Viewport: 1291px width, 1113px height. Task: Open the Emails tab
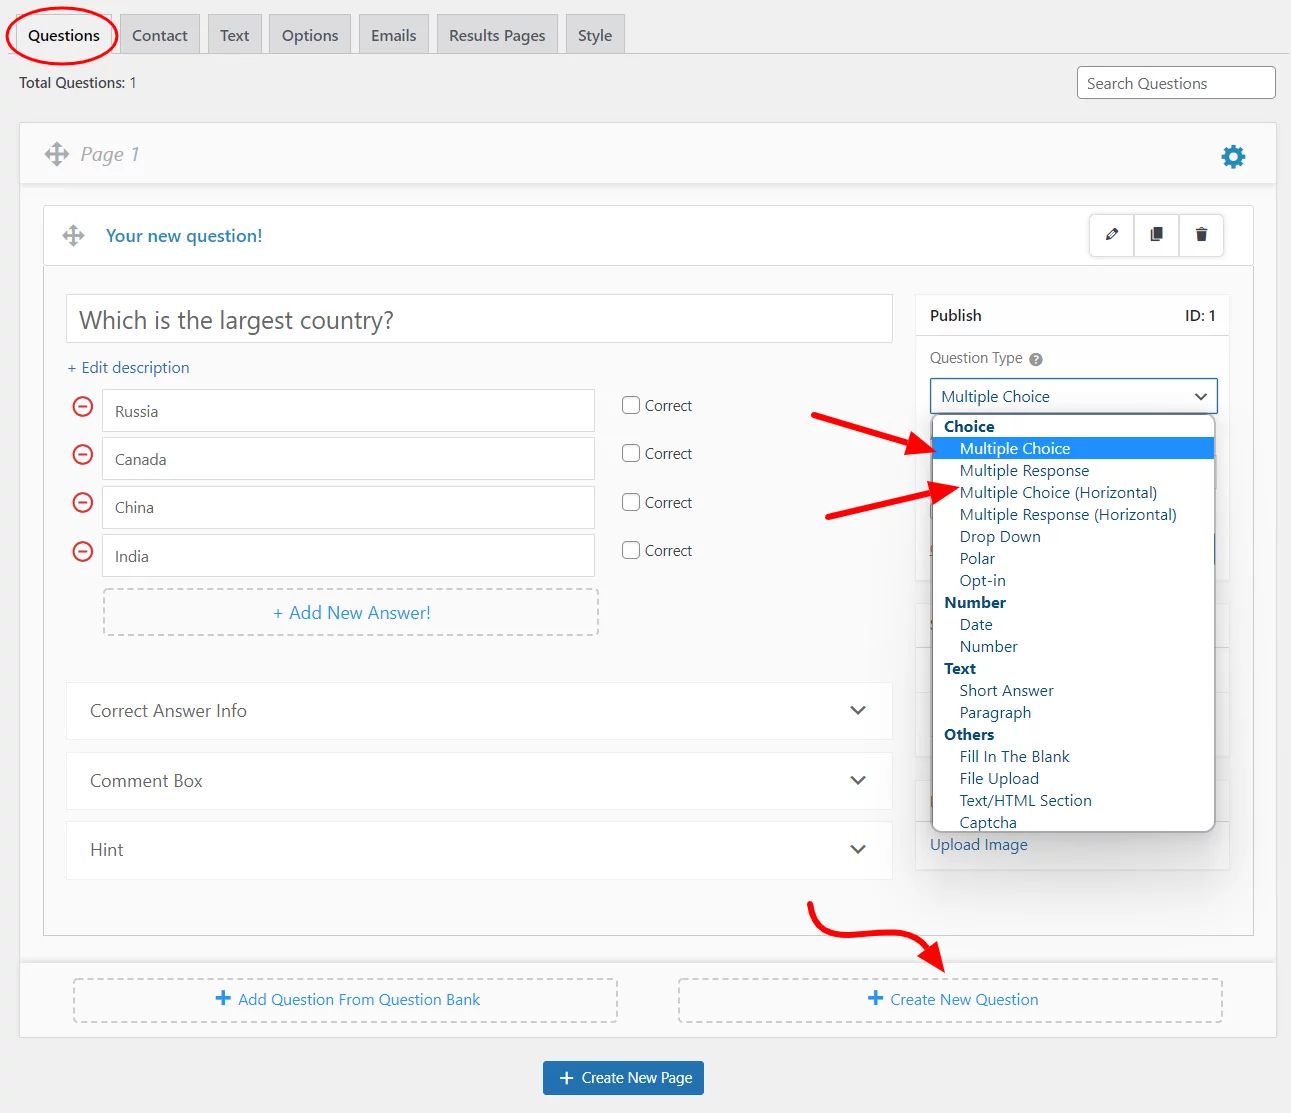393,35
